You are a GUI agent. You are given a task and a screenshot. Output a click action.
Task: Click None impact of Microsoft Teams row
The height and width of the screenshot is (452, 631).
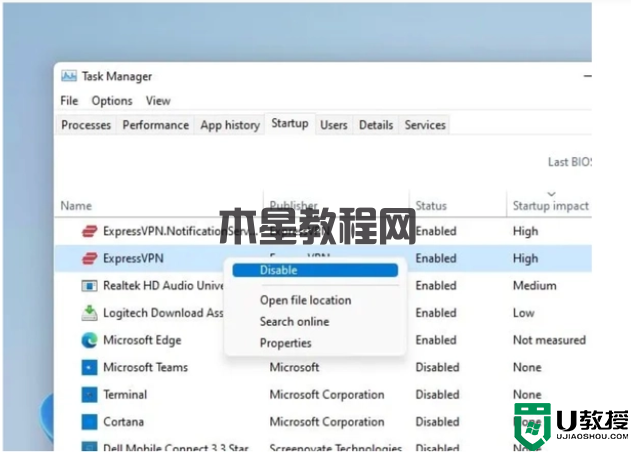tap(527, 367)
